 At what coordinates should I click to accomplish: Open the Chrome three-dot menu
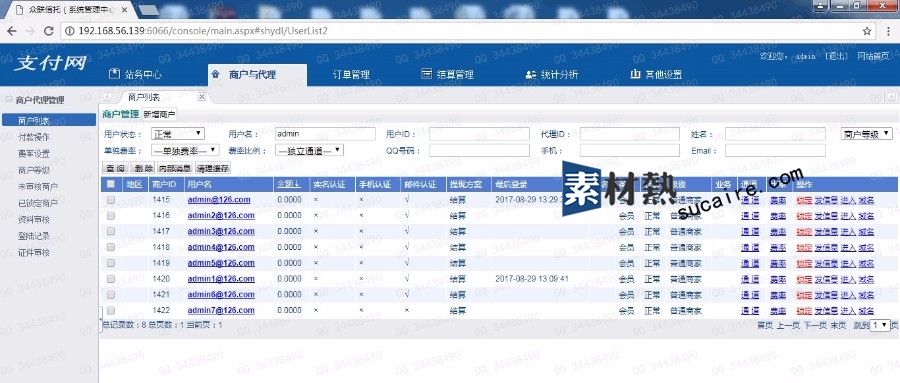click(x=889, y=31)
